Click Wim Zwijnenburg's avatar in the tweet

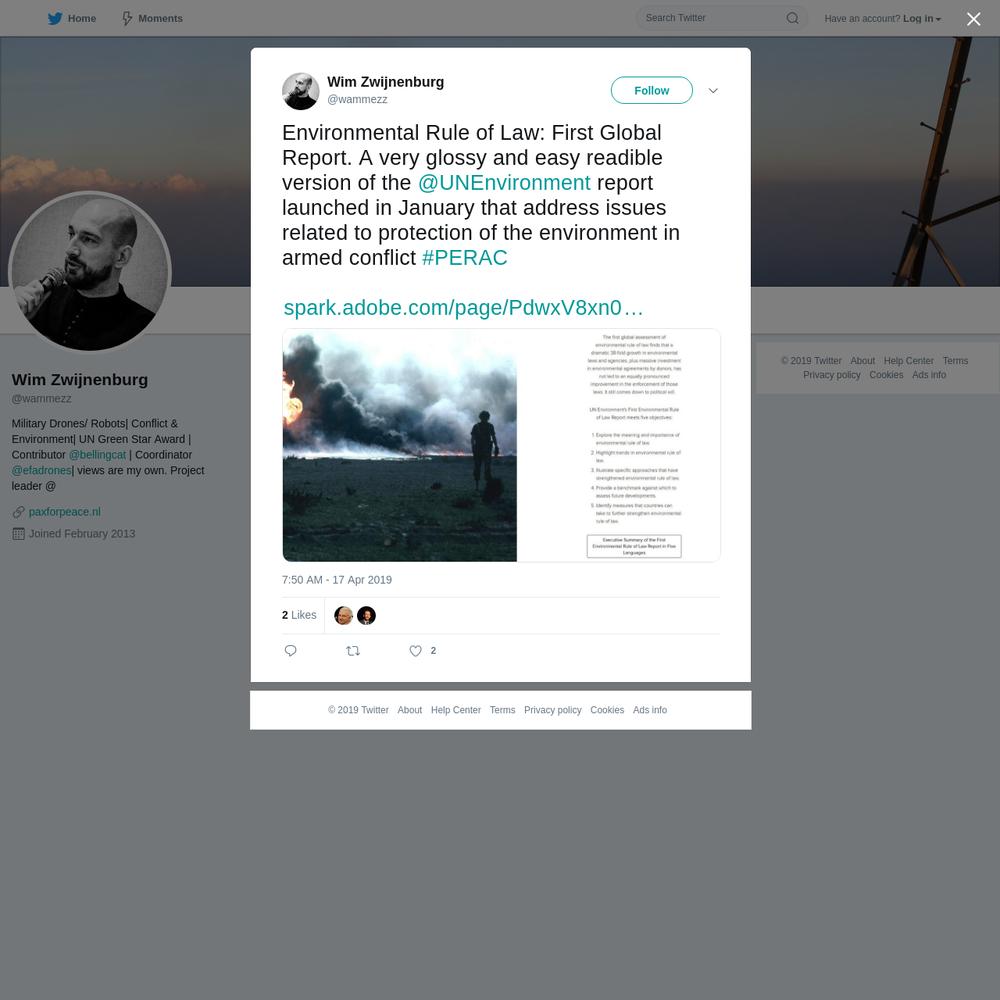(x=300, y=91)
